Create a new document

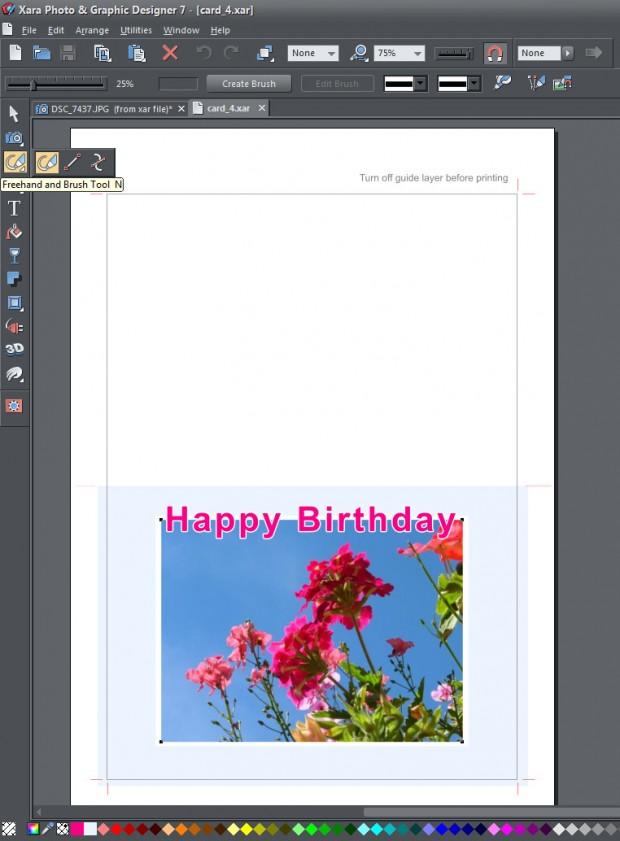16,53
